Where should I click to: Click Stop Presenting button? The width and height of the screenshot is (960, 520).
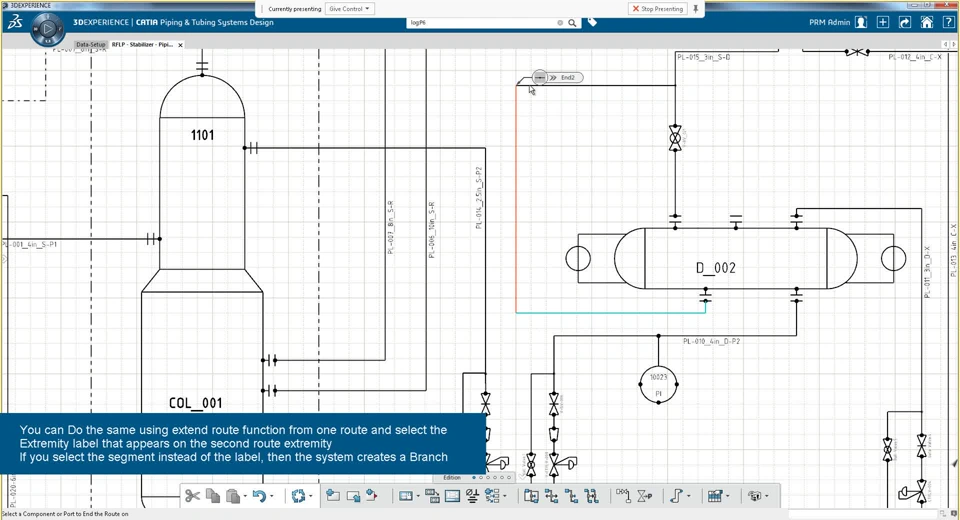pos(658,9)
